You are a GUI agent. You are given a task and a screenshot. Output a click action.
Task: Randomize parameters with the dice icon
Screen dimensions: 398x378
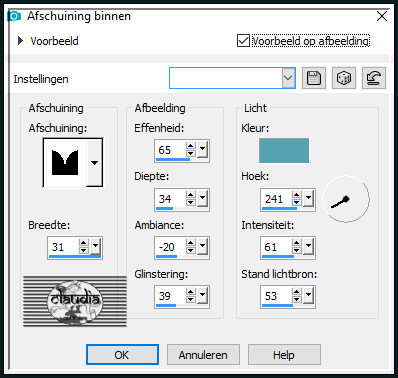pos(344,78)
